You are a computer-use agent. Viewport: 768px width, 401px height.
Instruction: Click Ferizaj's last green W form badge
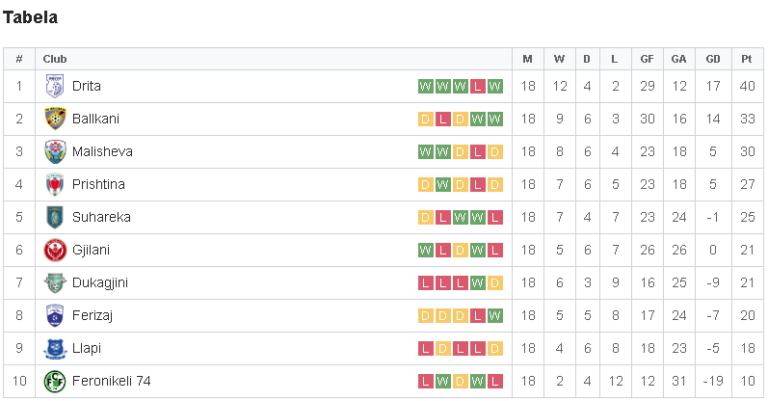pos(495,316)
